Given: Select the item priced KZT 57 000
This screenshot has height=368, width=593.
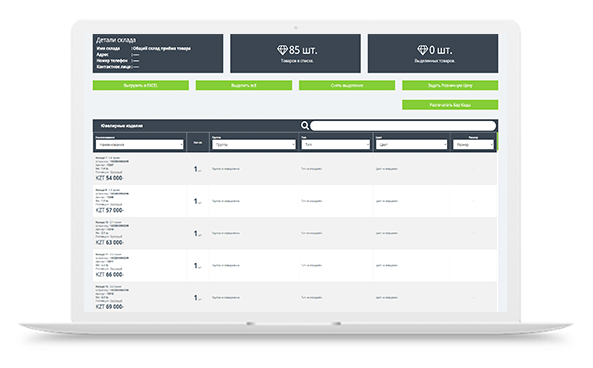Looking at the screenshot, I should (x=295, y=201).
